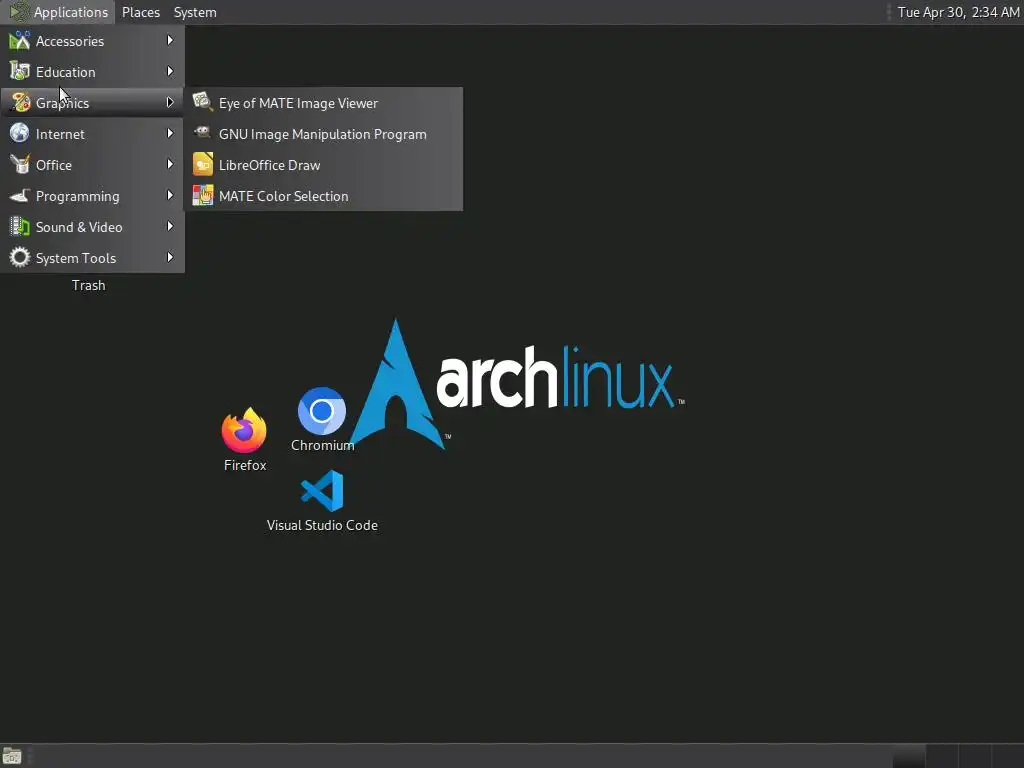Click the Sound & Video icon

click(20, 227)
